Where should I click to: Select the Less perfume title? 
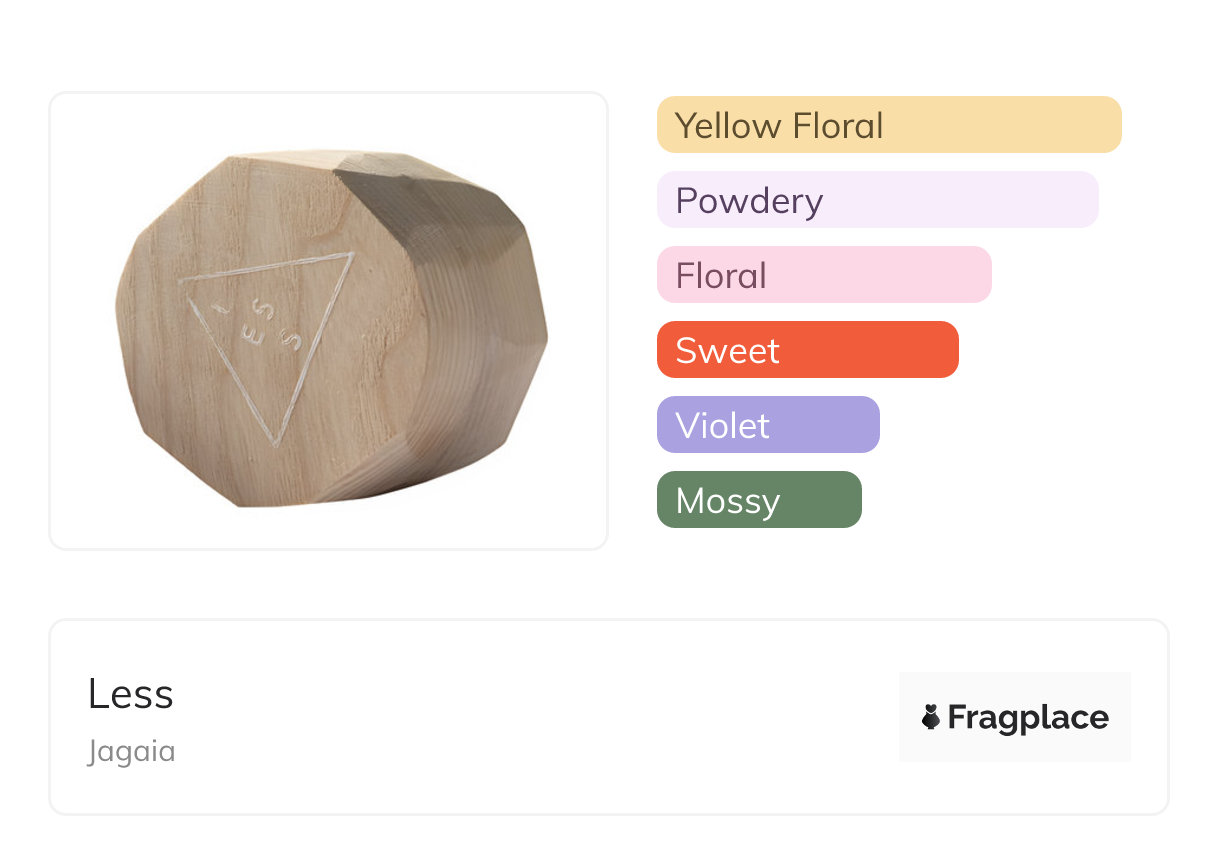pyautogui.click(x=131, y=694)
